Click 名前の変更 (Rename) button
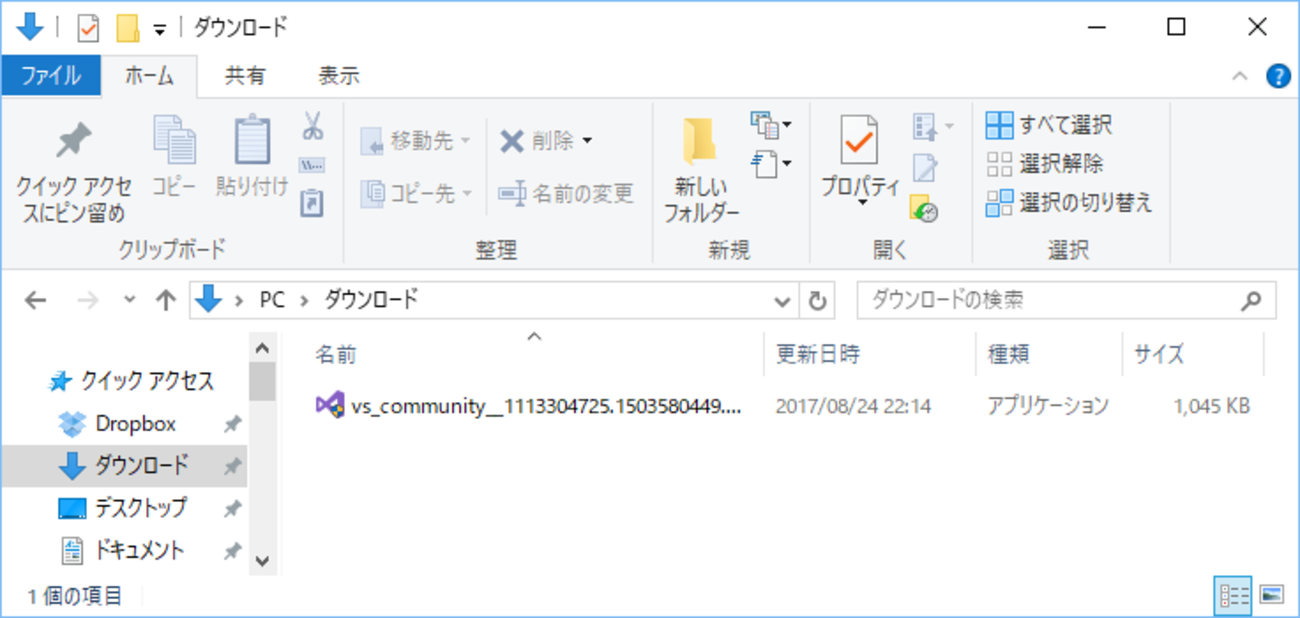Screen dimensions: 1300x618 click(566, 192)
